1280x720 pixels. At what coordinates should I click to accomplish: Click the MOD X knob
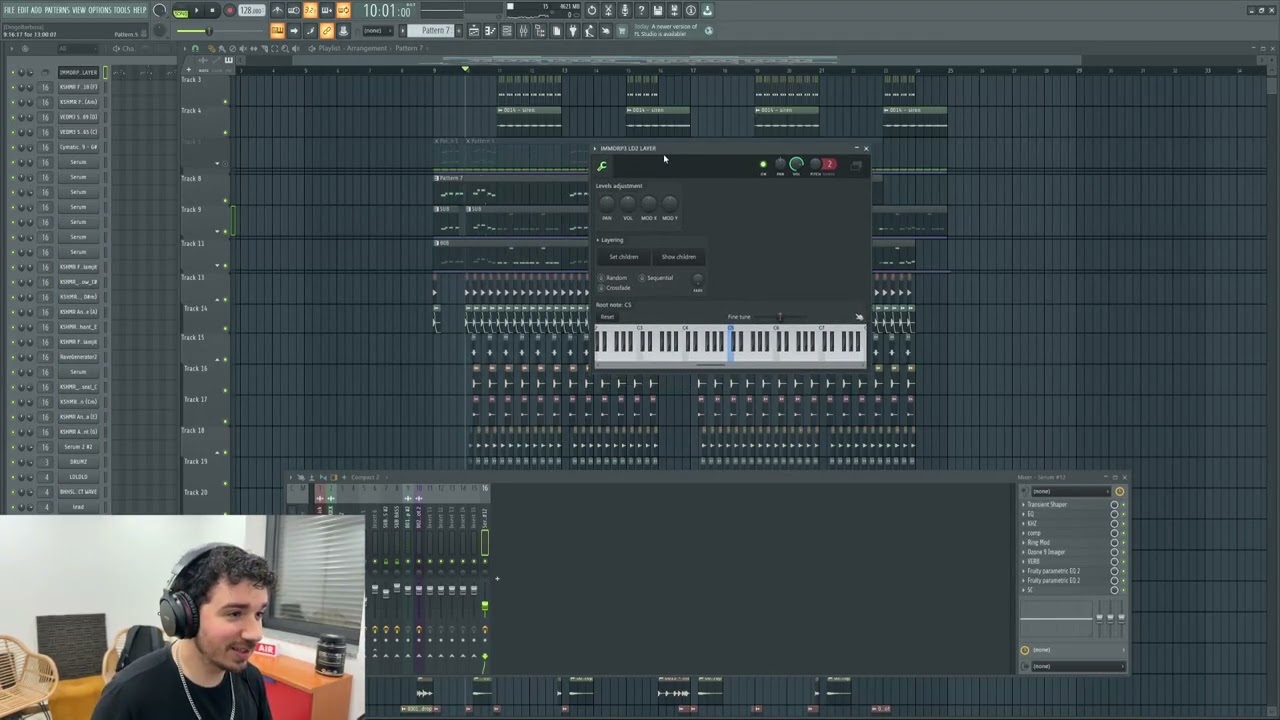[x=649, y=204]
